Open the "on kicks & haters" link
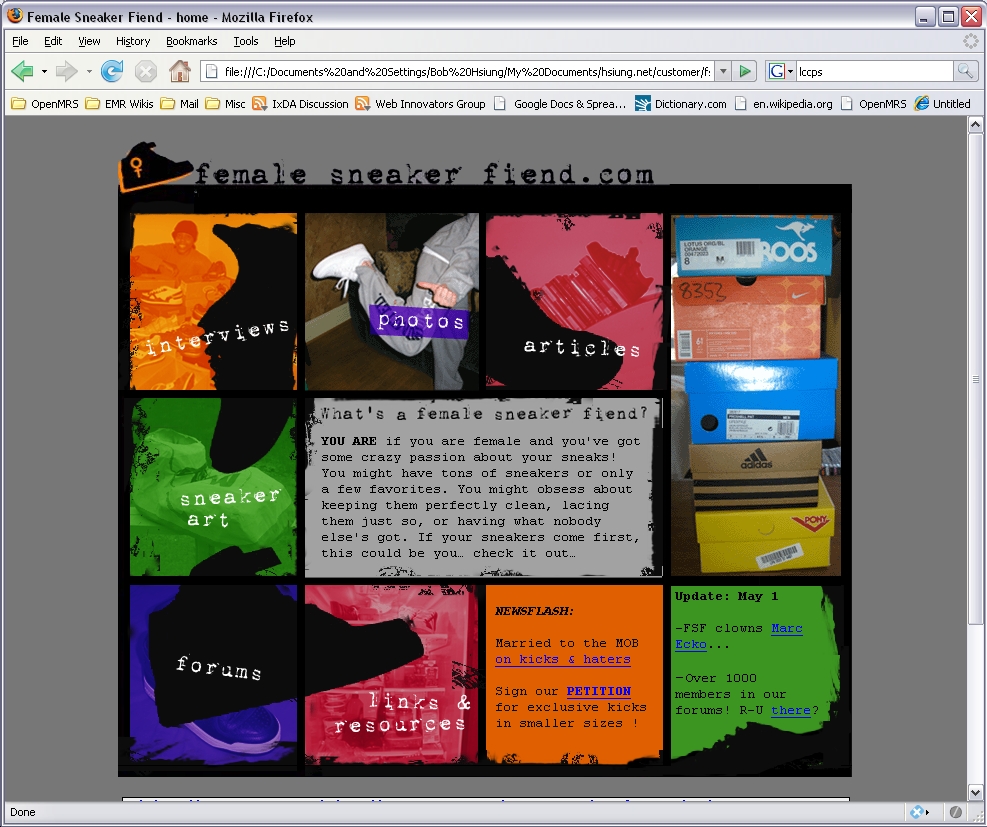This screenshot has width=987, height=827. pyautogui.click(x=562, y=659)
